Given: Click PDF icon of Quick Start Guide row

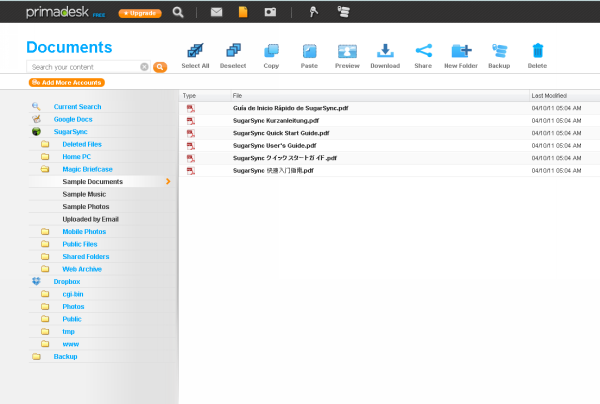Looking at the screenshot, I should (191, 133).
